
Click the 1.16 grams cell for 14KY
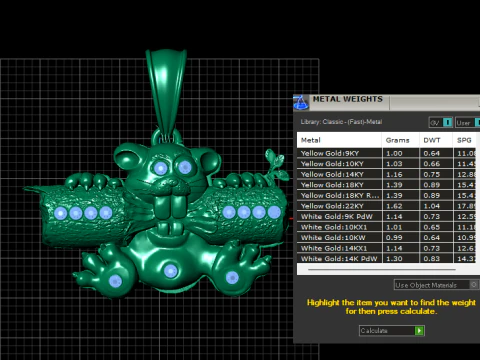400,174
